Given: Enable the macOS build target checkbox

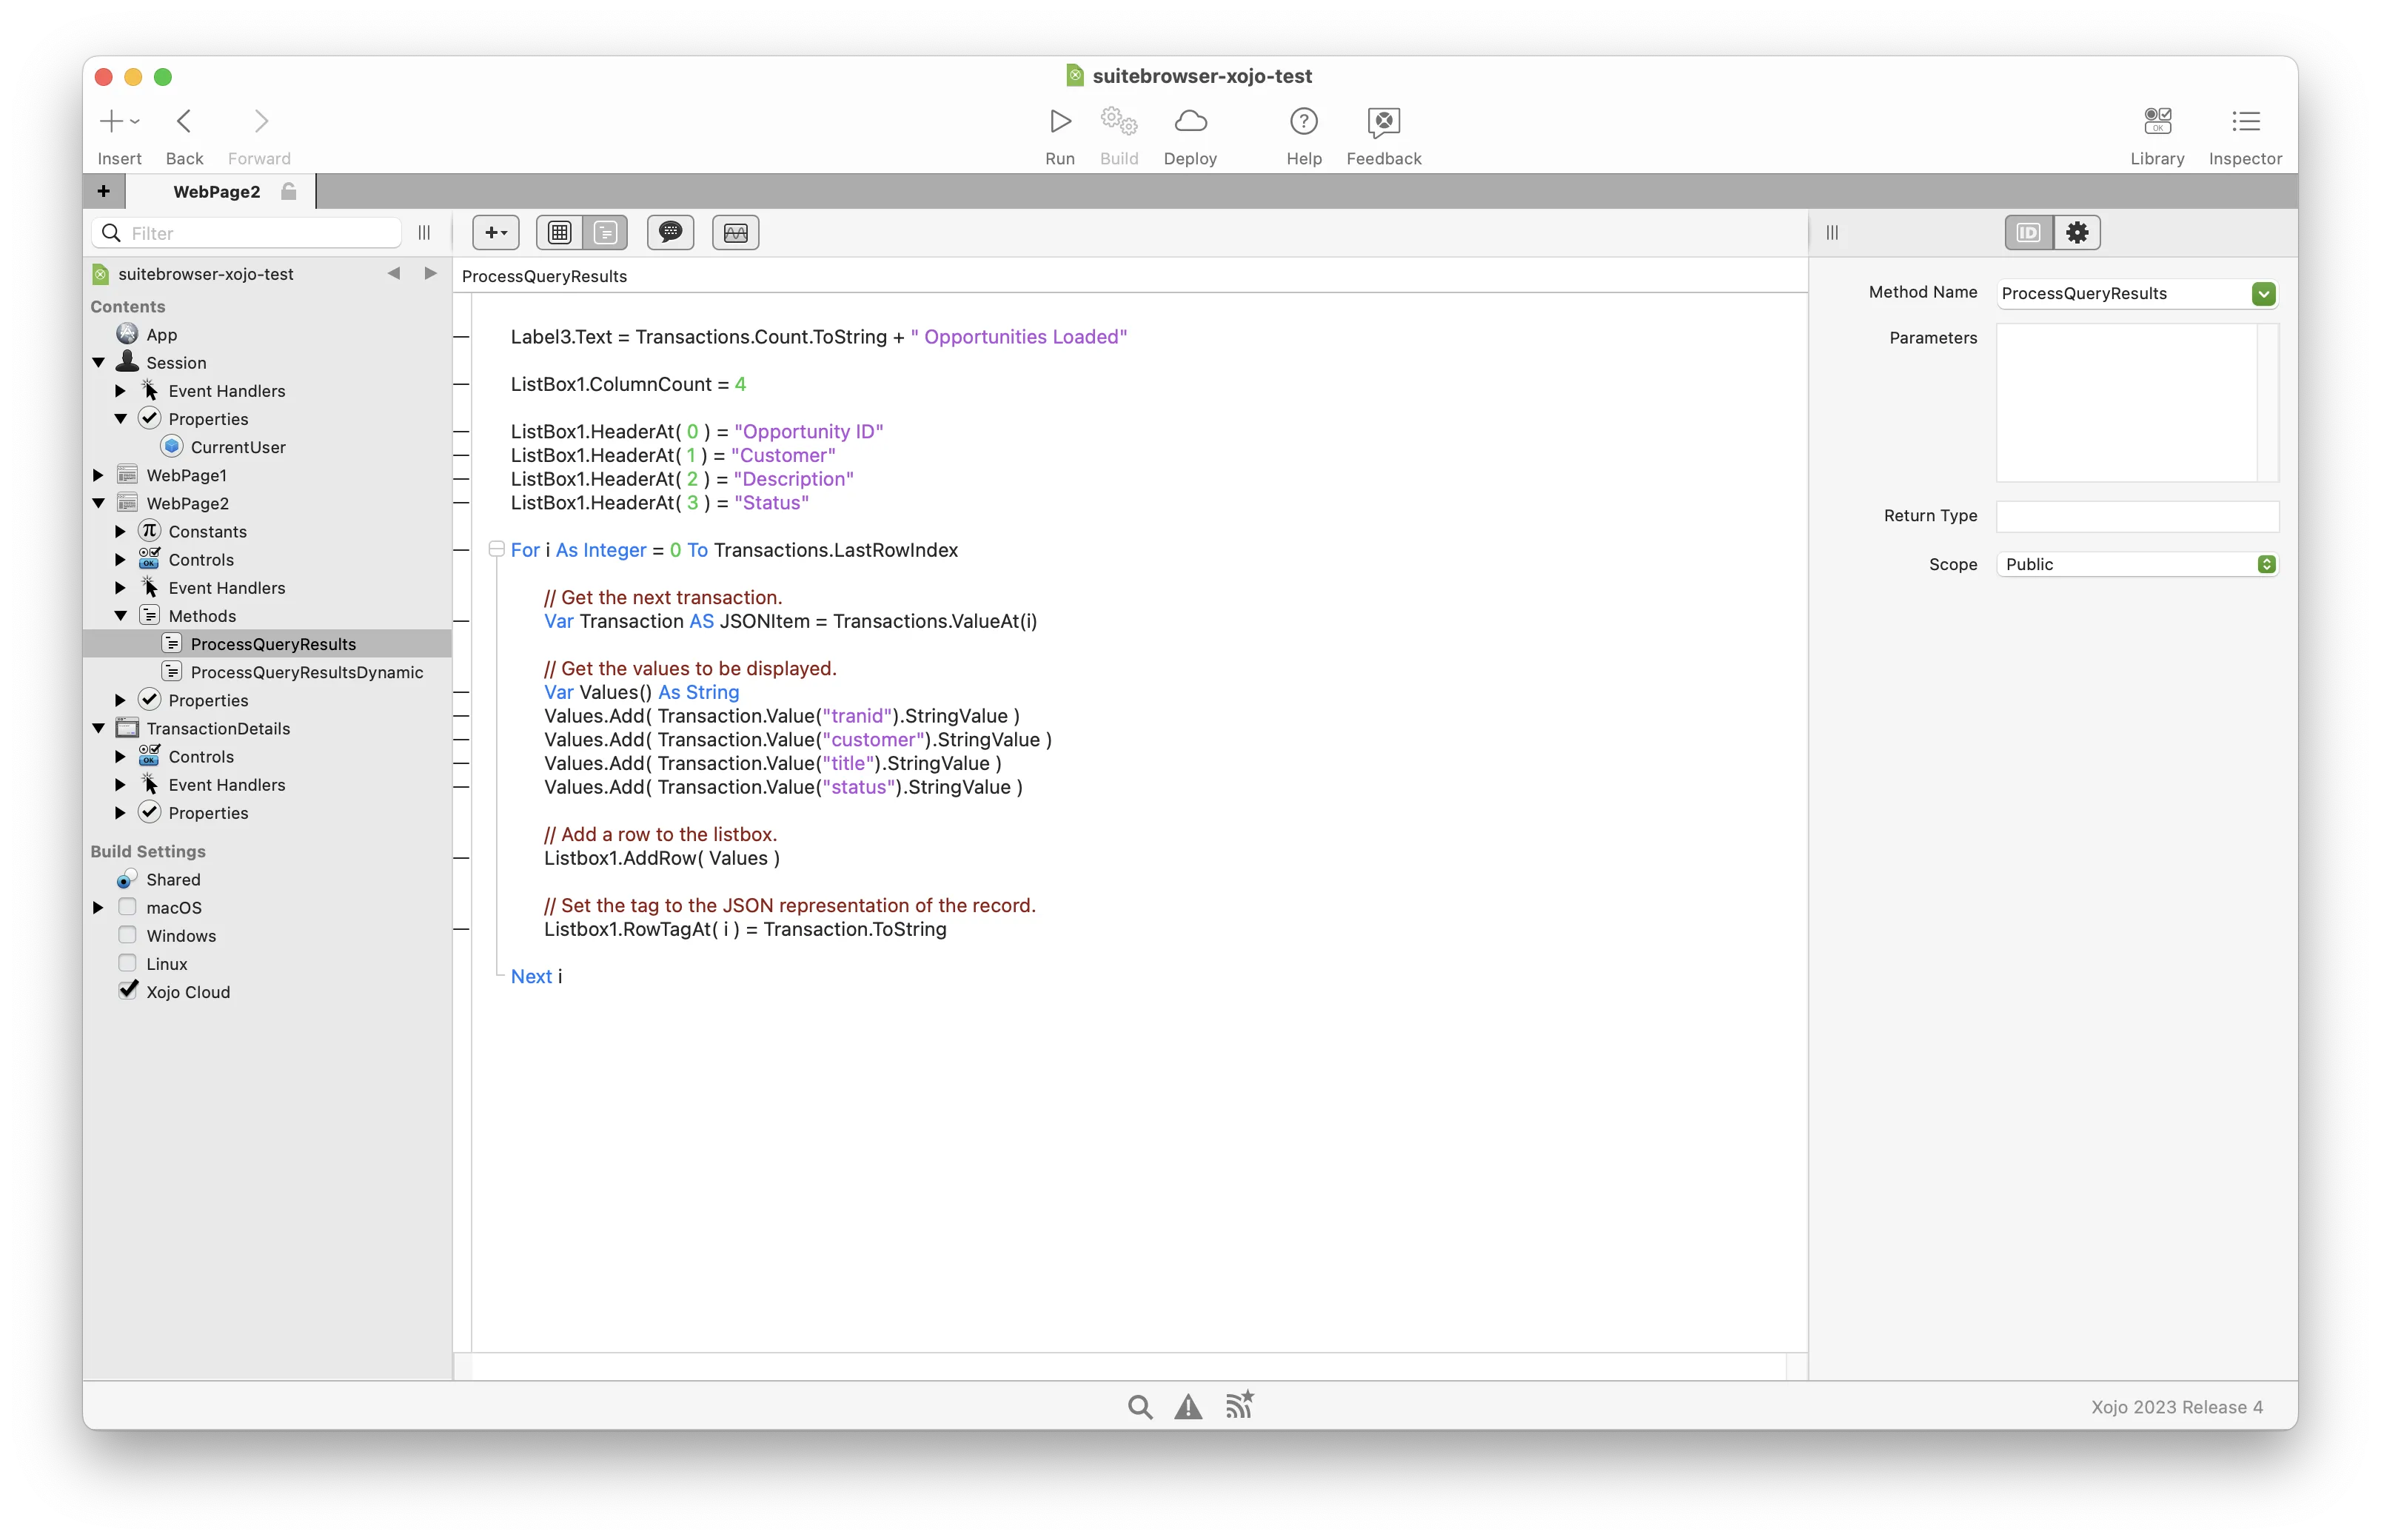Looking at the screenshot, I should point(127,907).
